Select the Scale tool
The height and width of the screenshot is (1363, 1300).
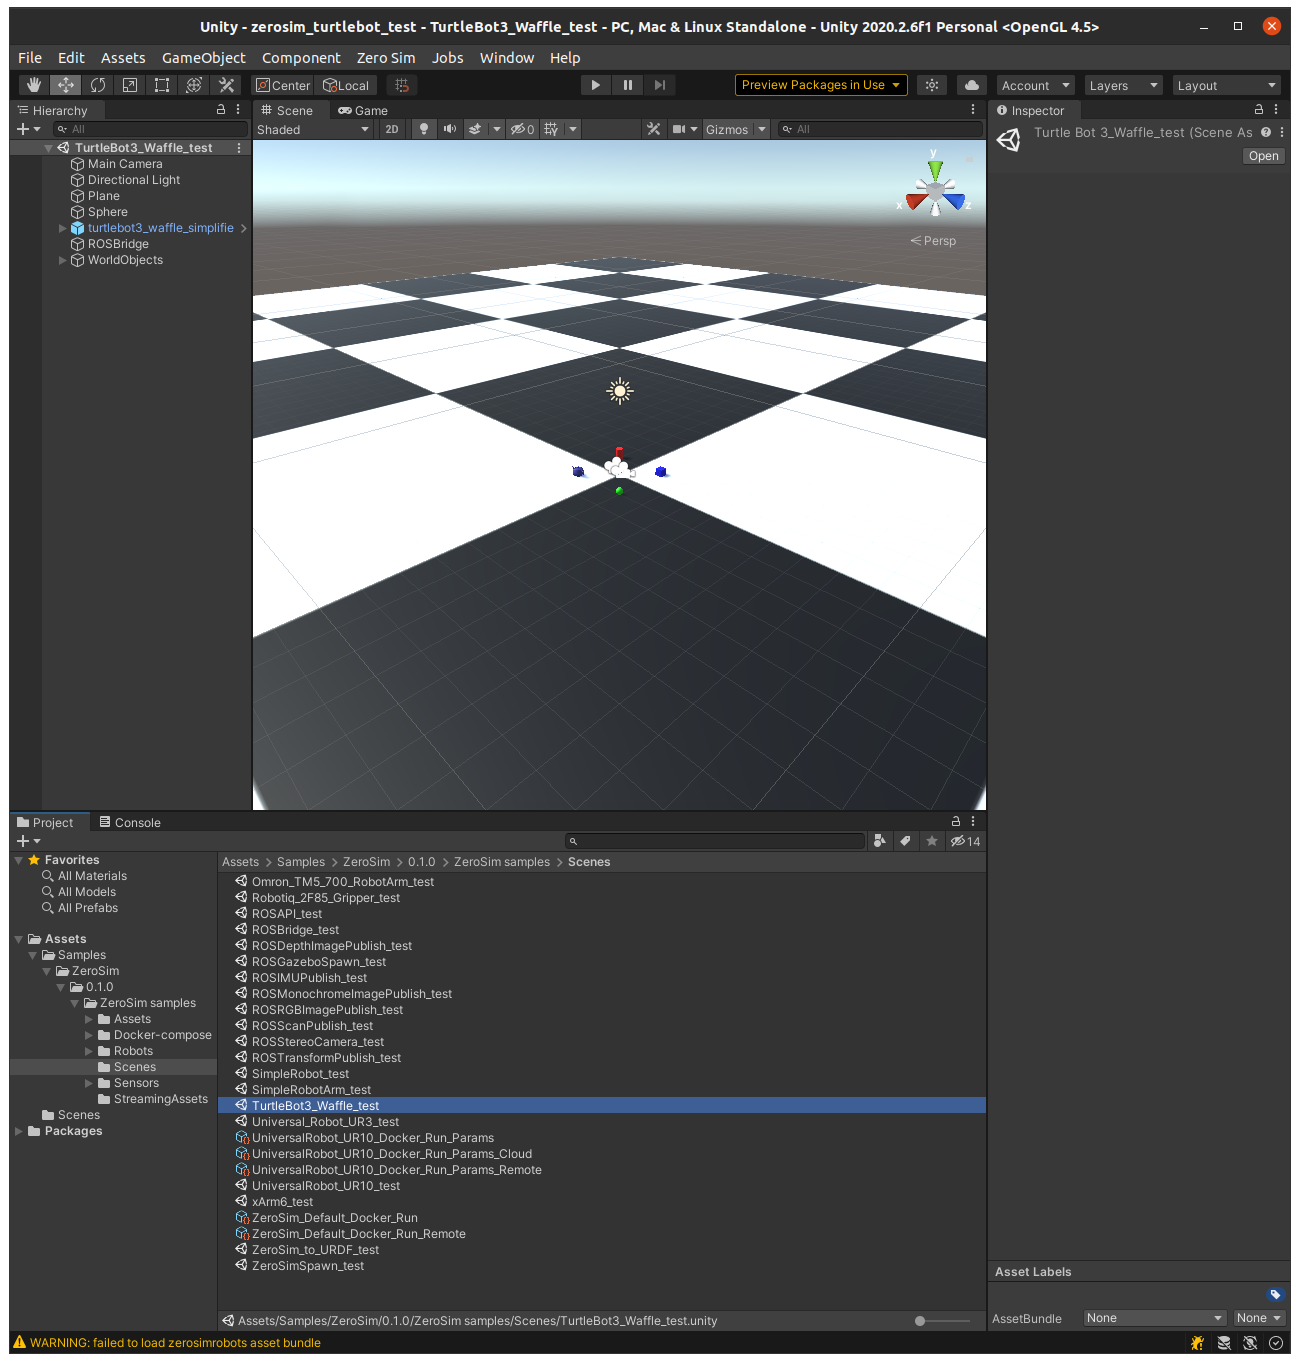tap(130, 85)
